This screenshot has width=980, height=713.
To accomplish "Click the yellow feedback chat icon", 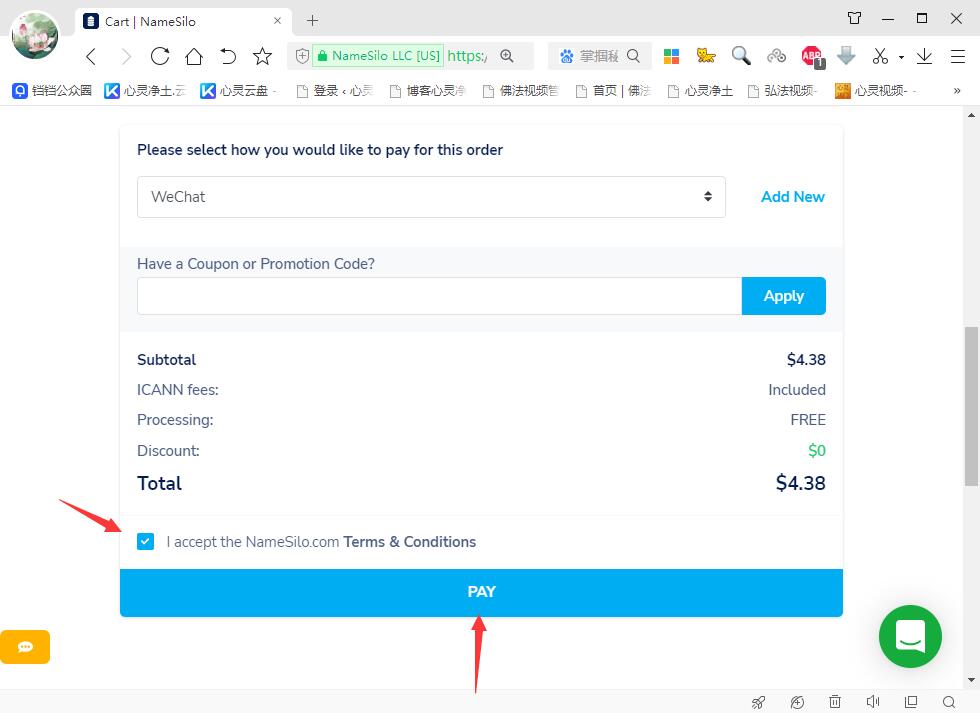I will point(25,647).
